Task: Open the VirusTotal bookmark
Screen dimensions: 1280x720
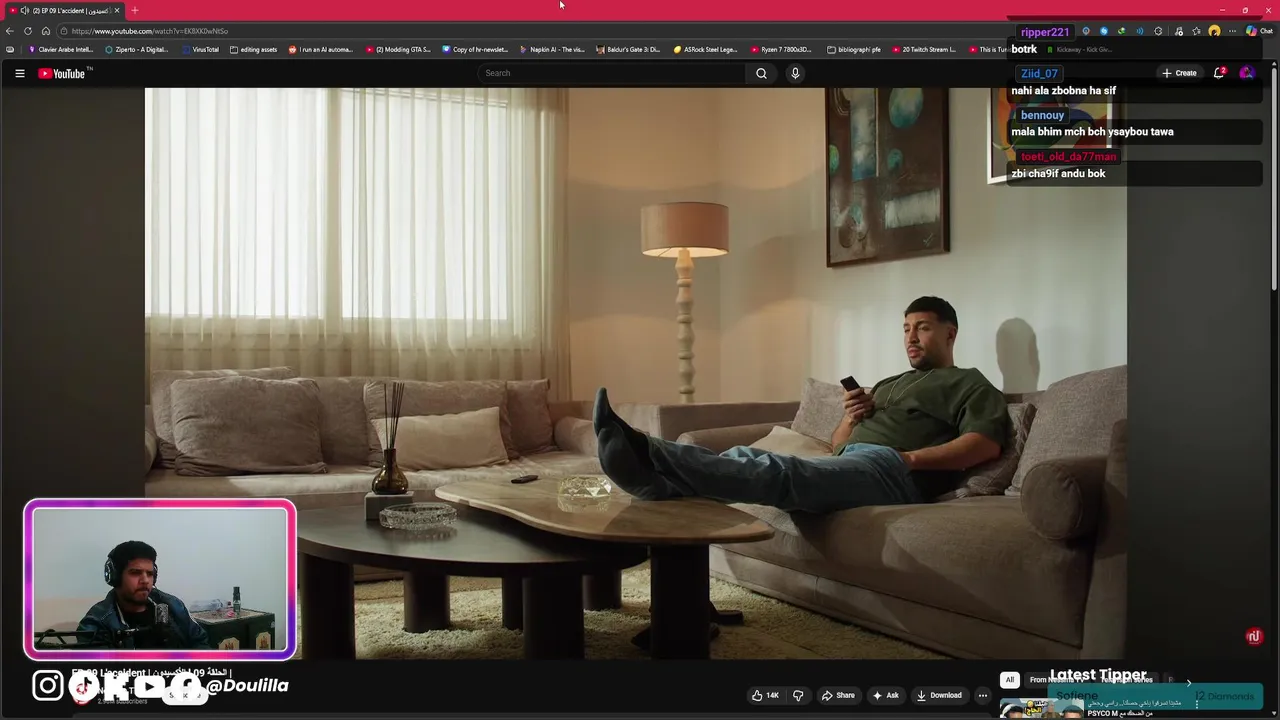Action: 200,49
